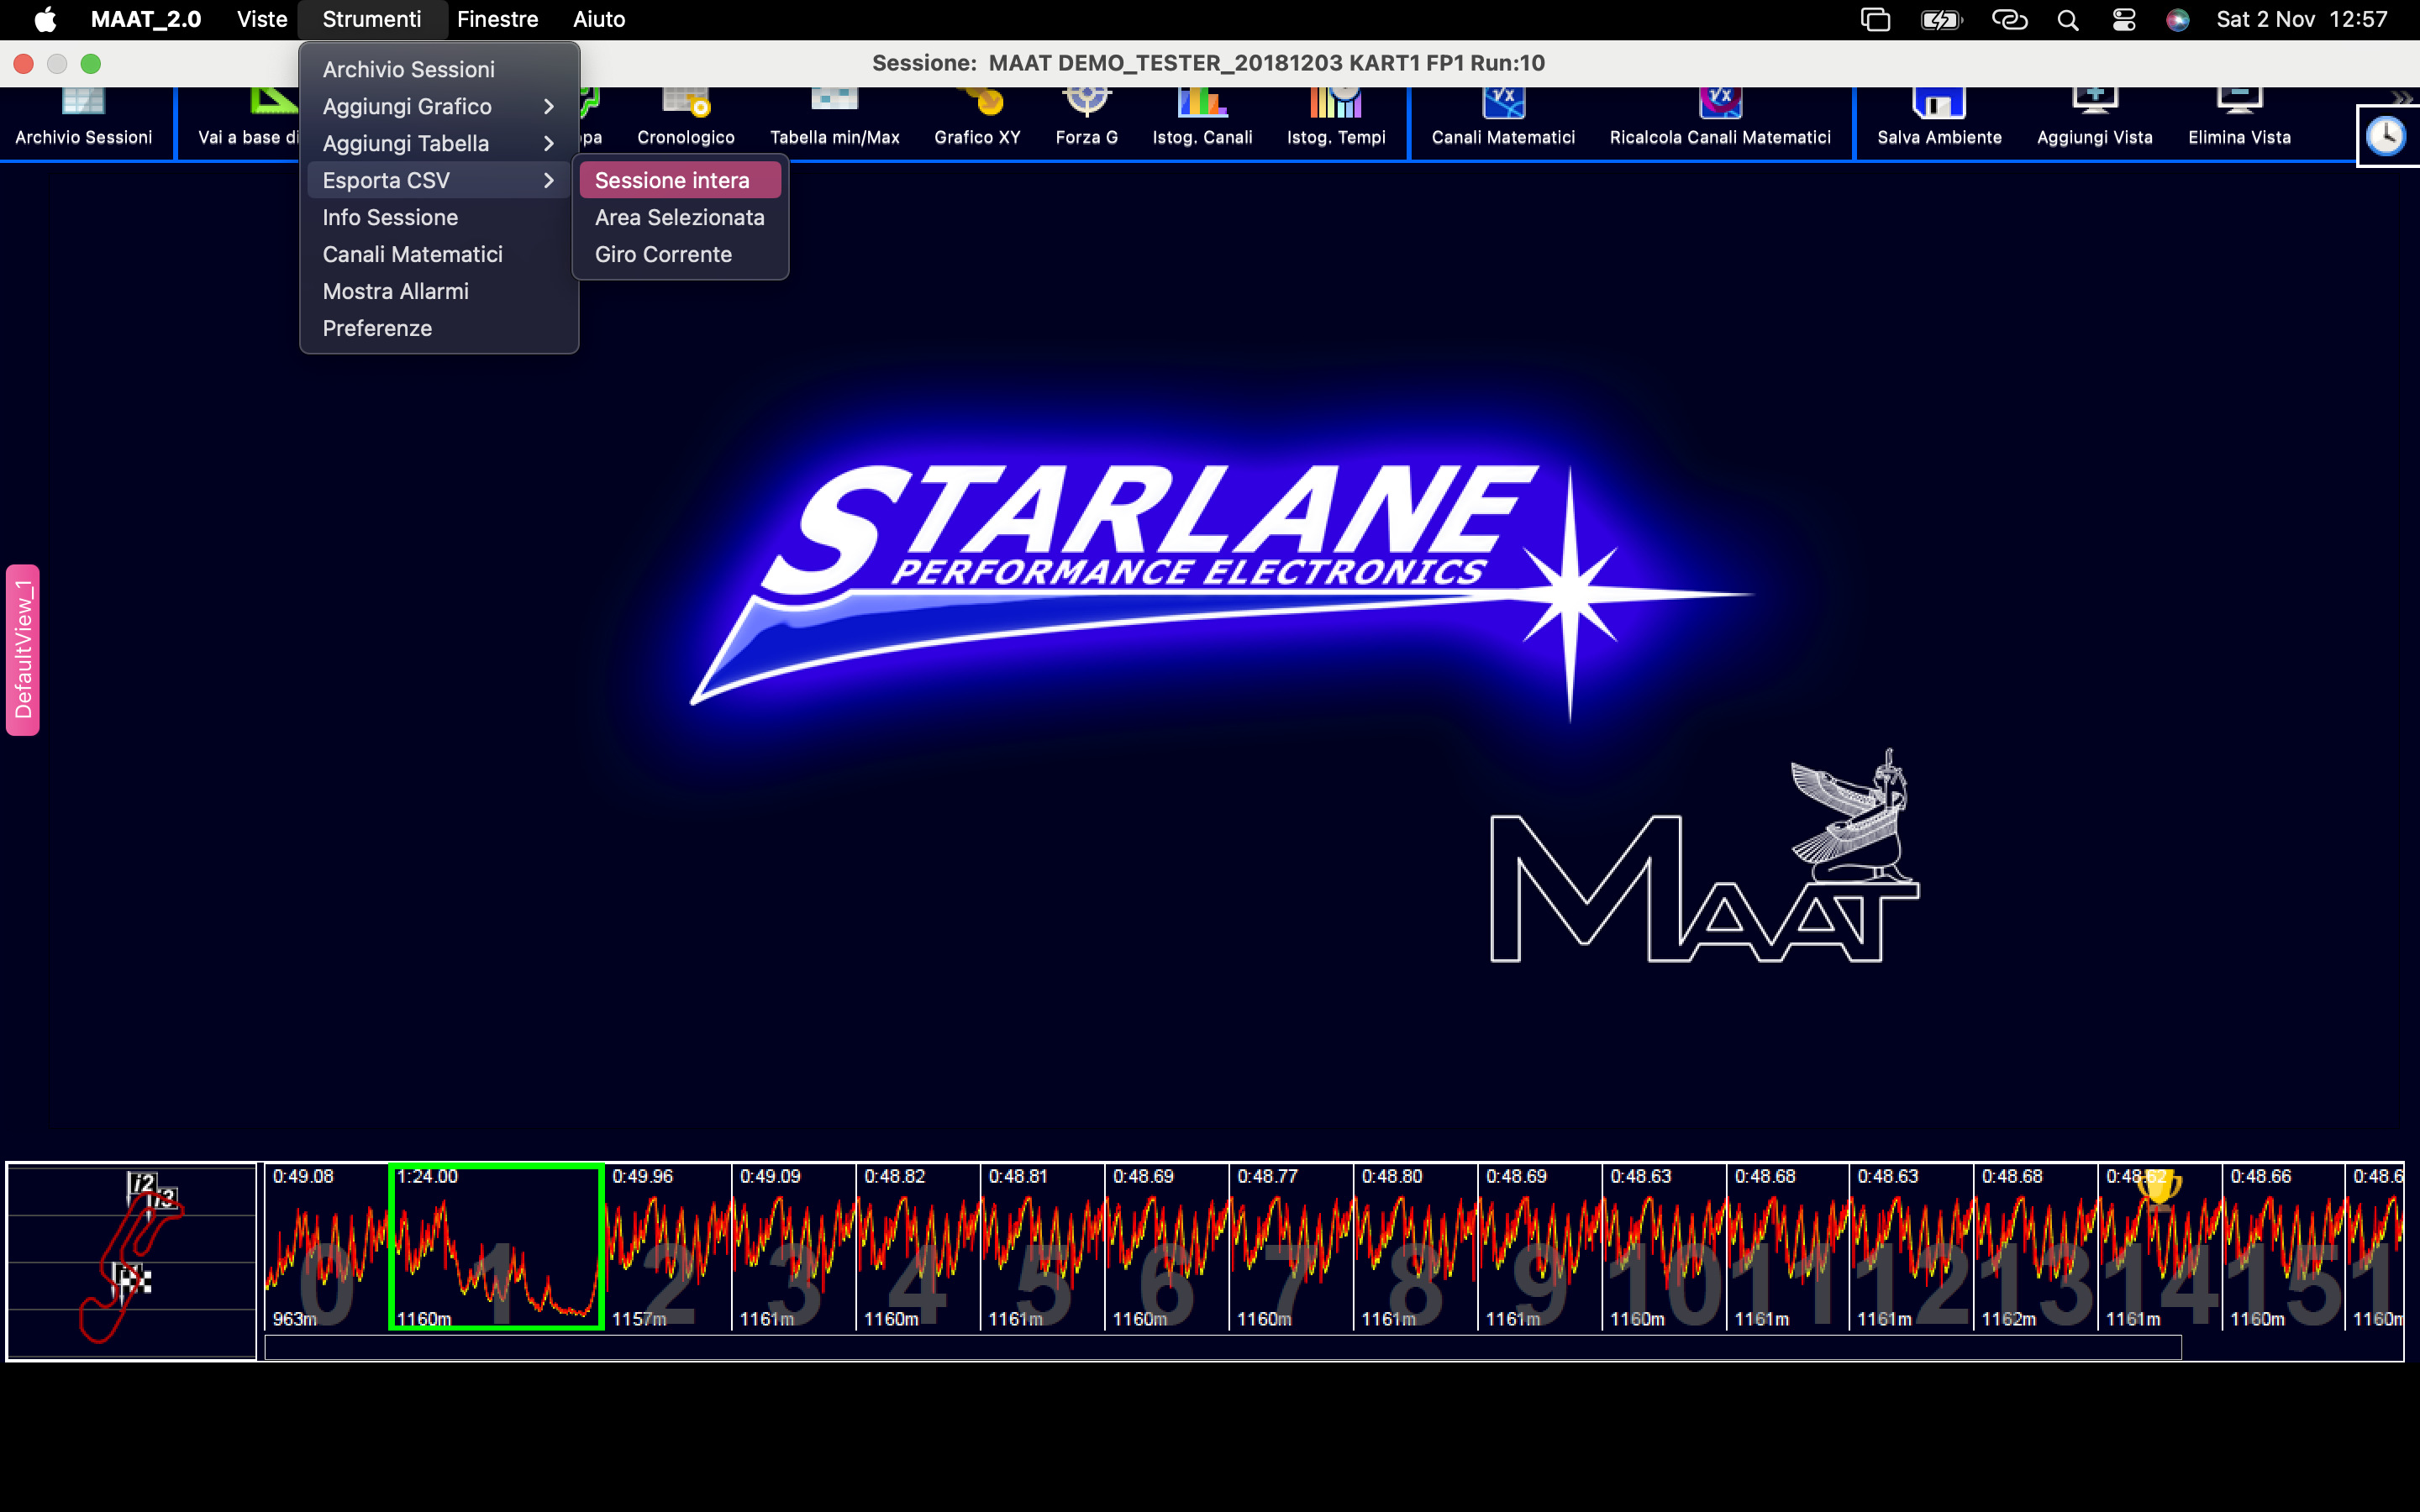Select Giro Corrente from submenu
2420x1512 pixels.
(x=663, y=254)
